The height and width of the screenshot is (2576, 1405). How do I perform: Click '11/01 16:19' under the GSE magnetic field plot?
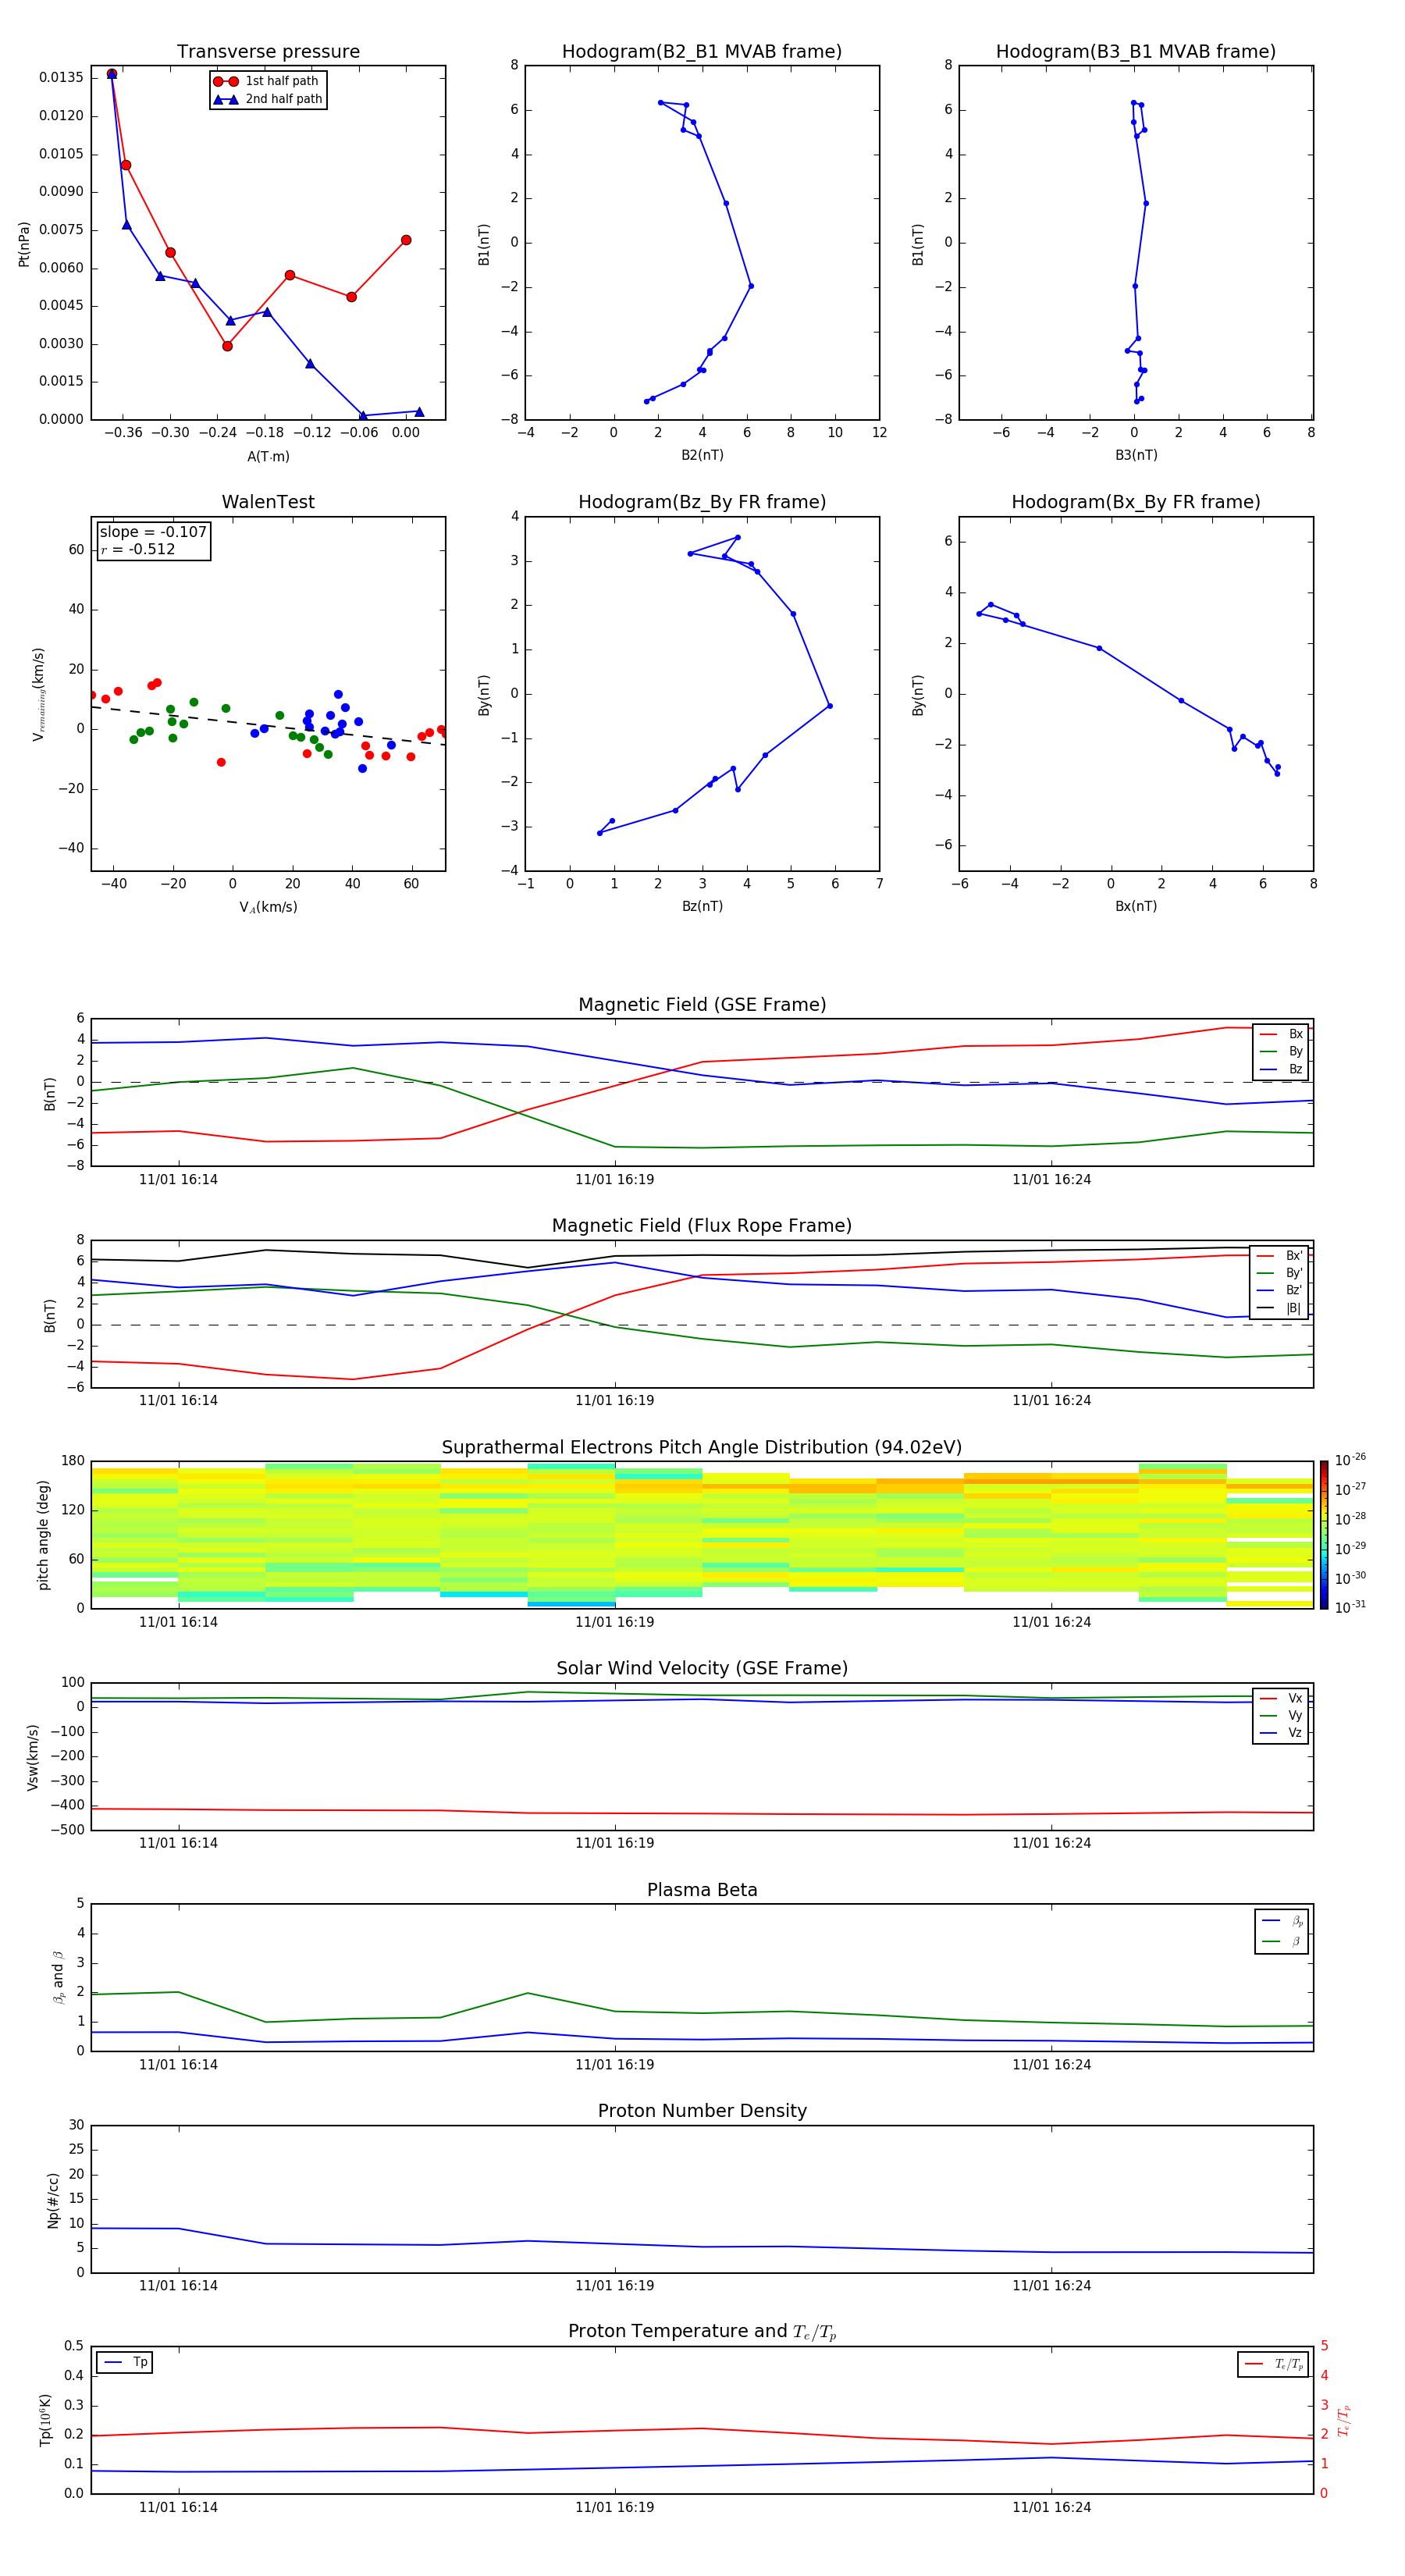click(614, 1180)
